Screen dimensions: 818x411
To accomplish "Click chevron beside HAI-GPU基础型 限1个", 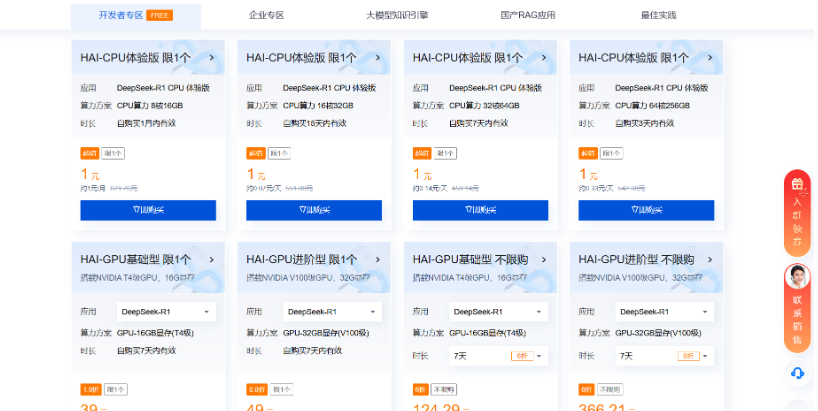I will pos(212,259).
